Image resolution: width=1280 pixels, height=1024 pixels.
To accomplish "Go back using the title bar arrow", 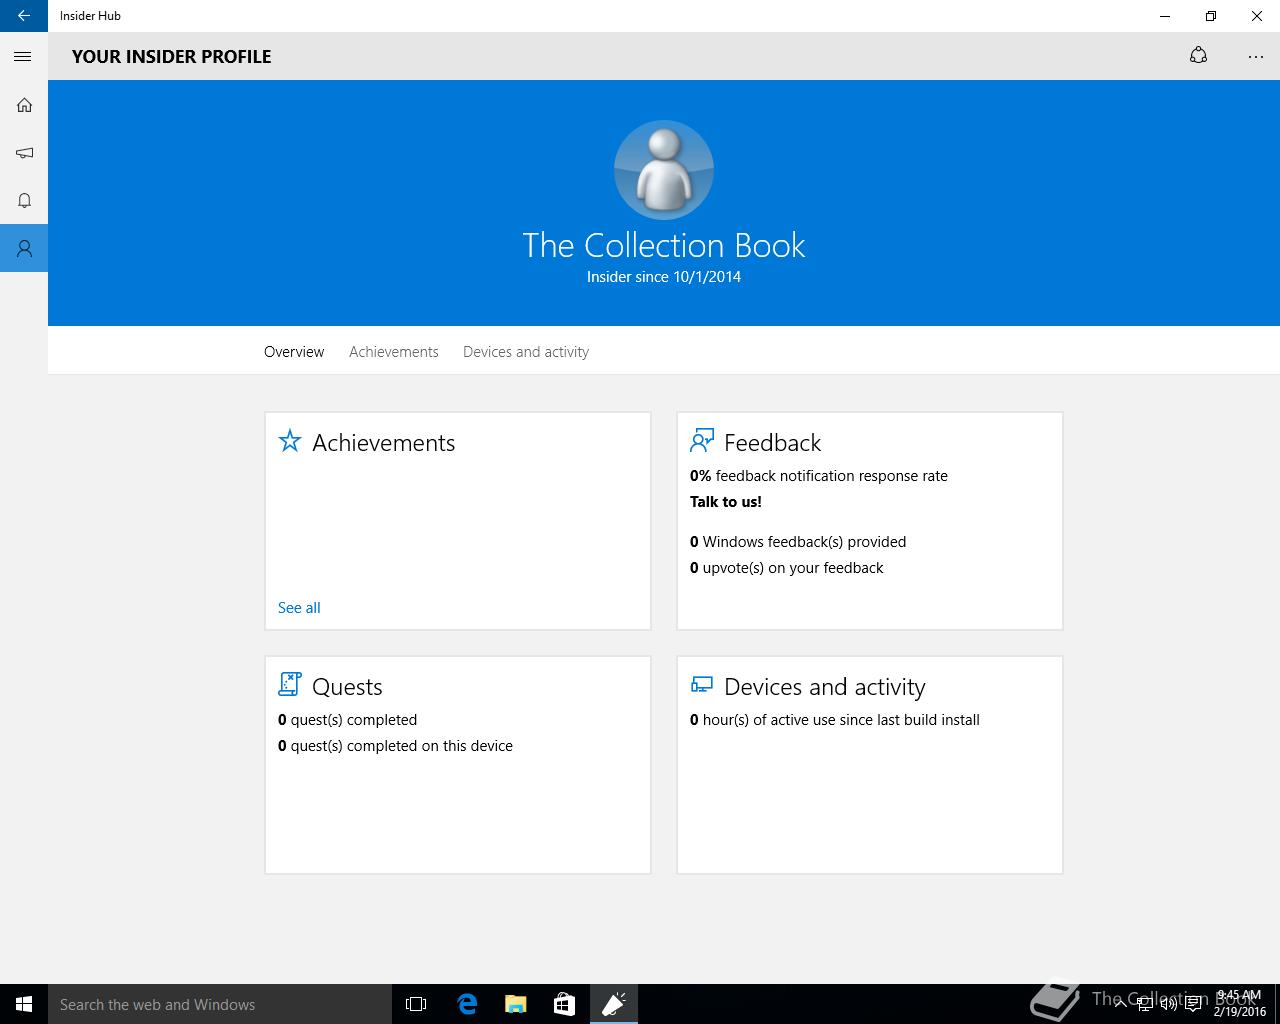I will [x=24, y=16].
